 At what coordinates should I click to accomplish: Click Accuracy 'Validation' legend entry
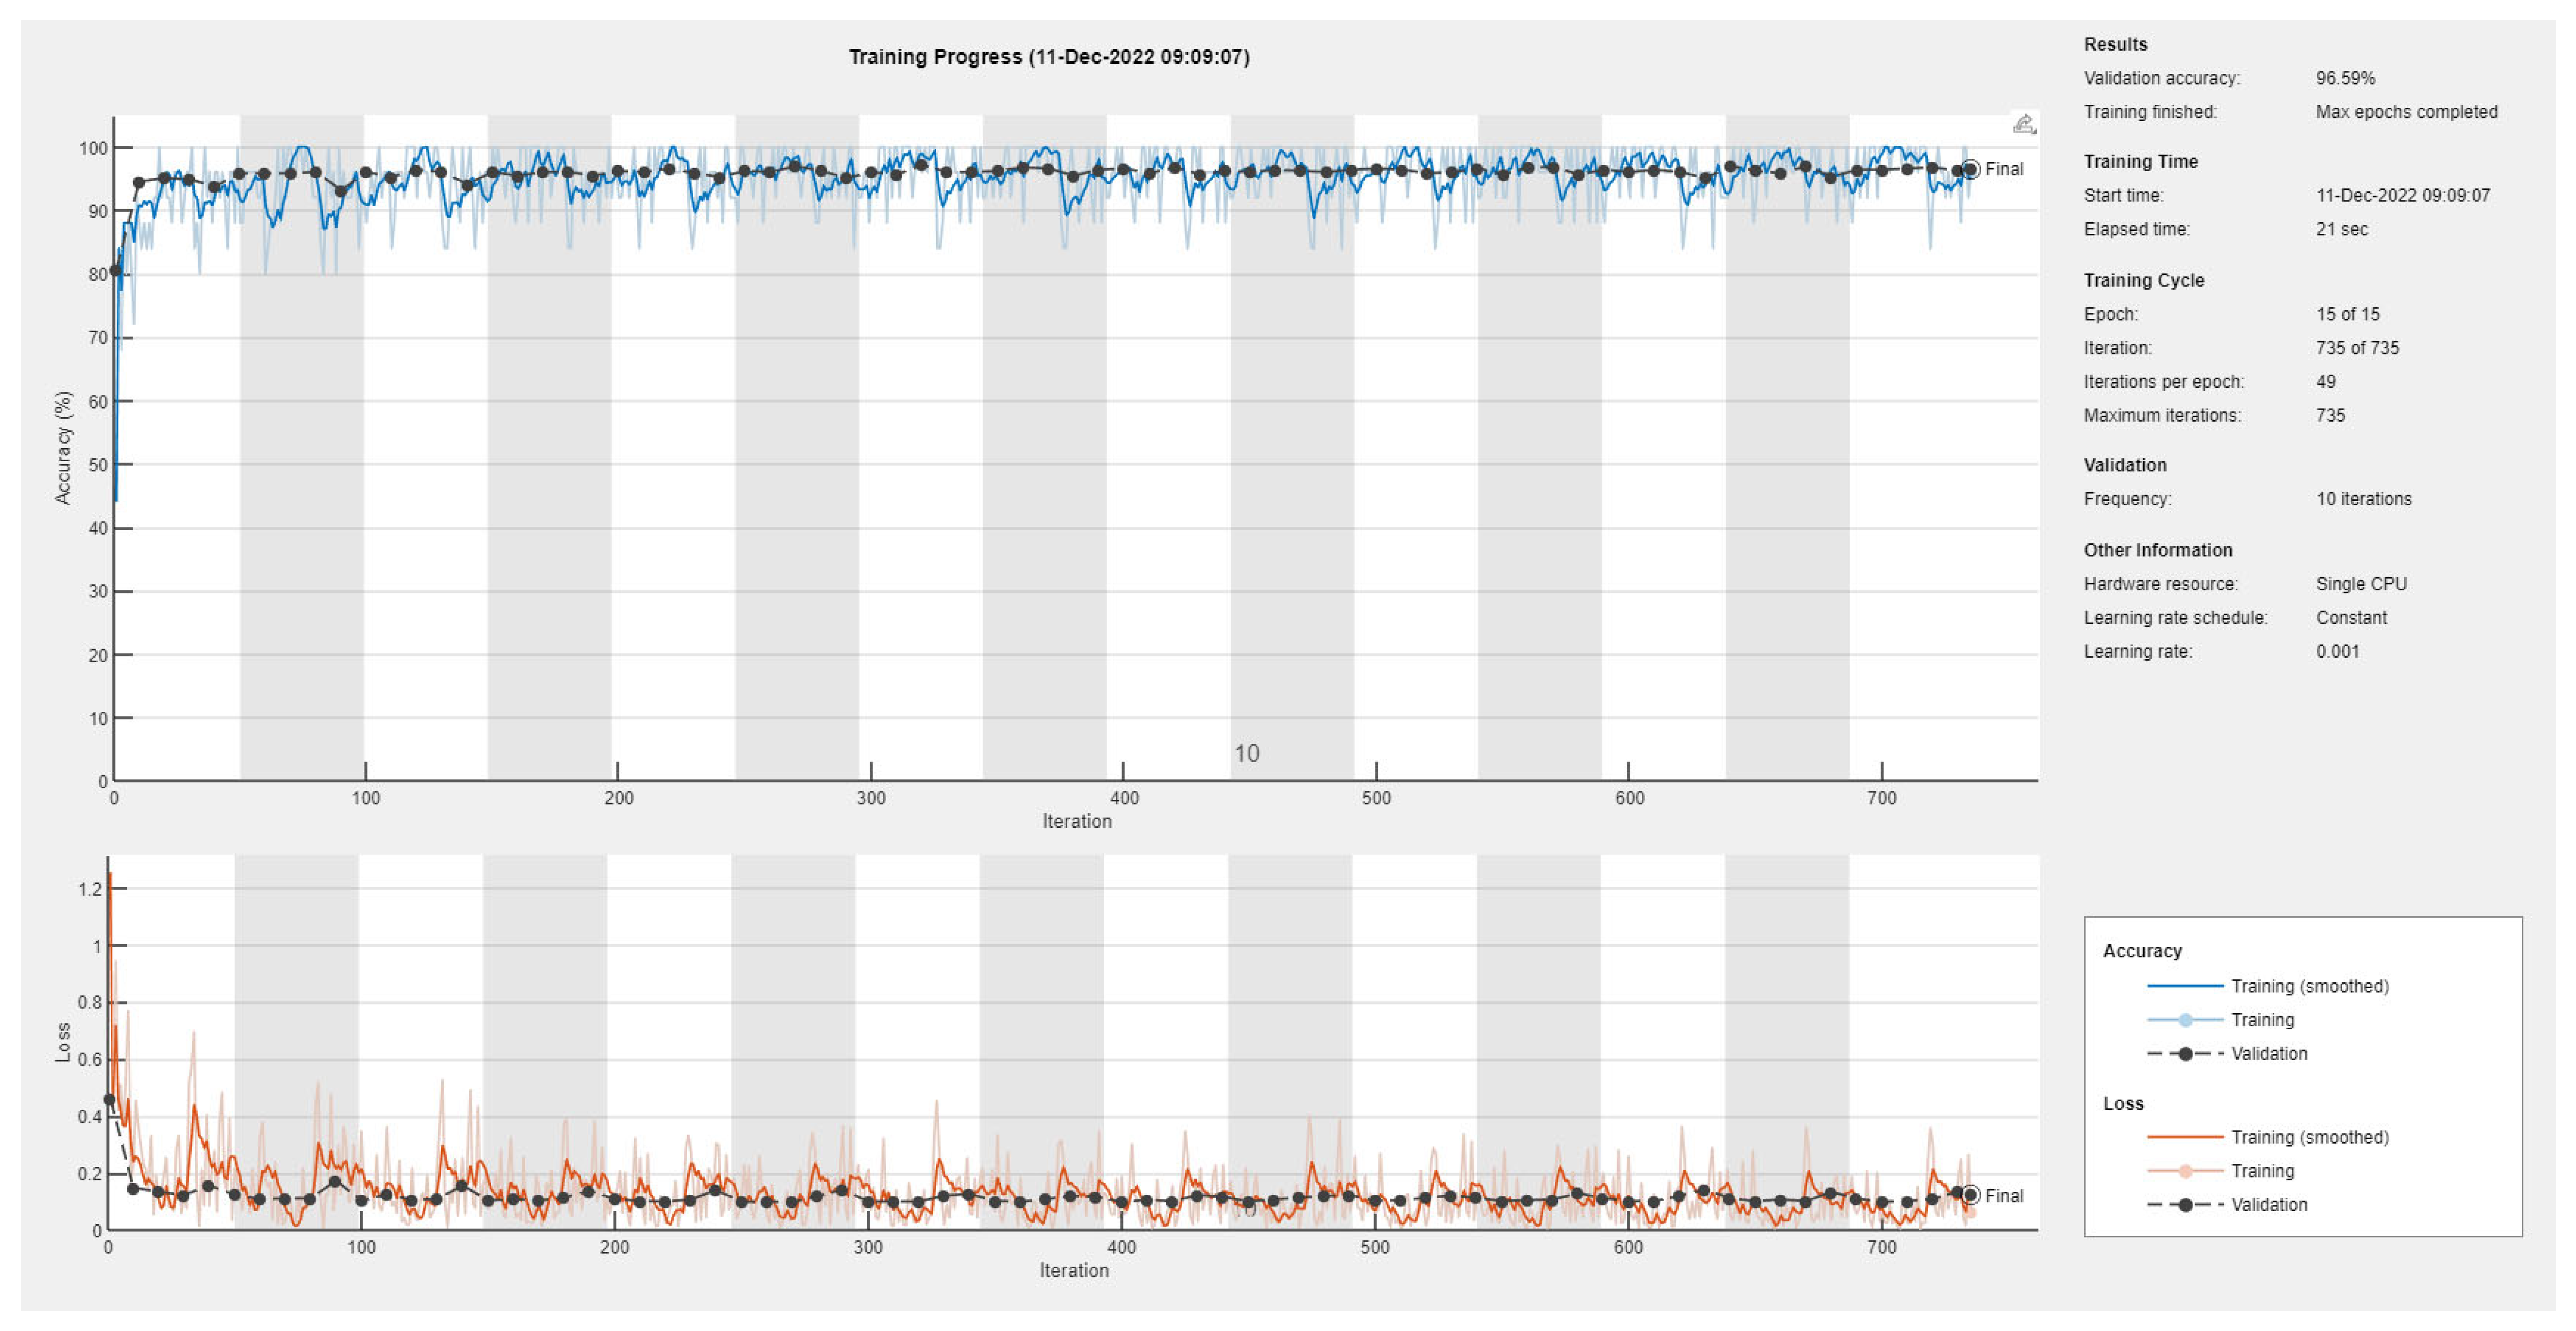pos(2227,1054)
